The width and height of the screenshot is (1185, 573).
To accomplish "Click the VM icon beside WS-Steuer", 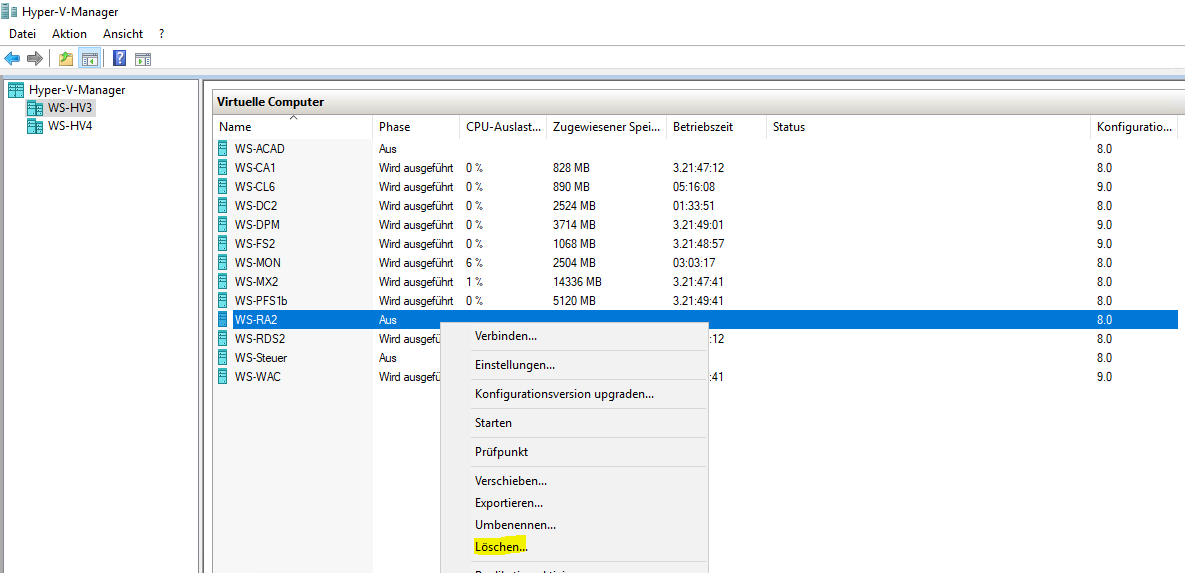I will 223,357.
